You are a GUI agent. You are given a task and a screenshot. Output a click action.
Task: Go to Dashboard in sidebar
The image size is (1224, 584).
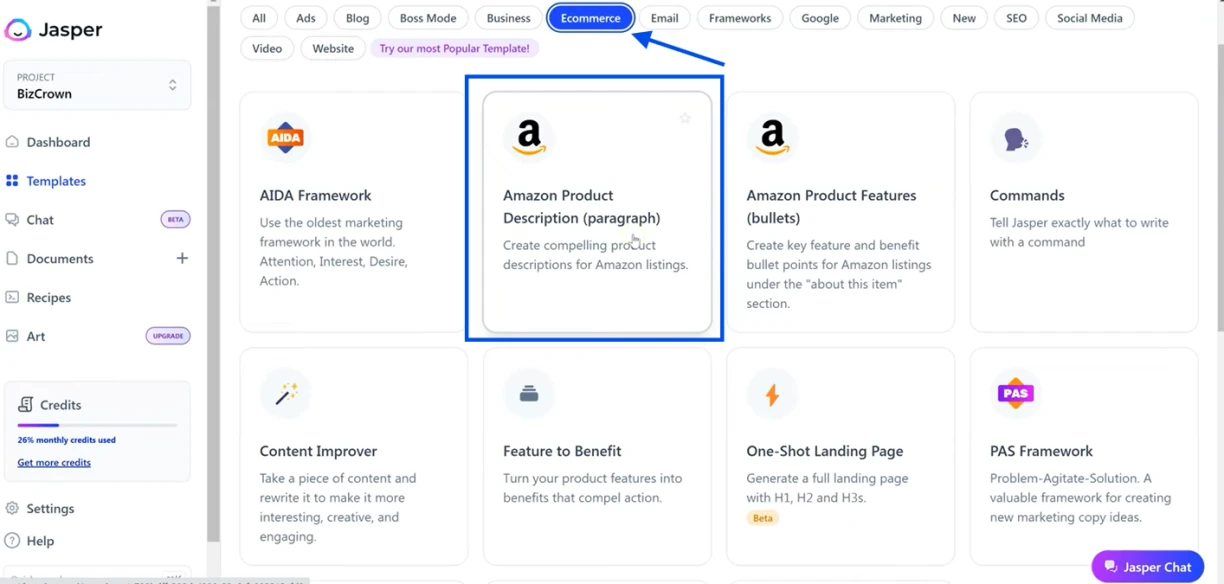(58, 142)
